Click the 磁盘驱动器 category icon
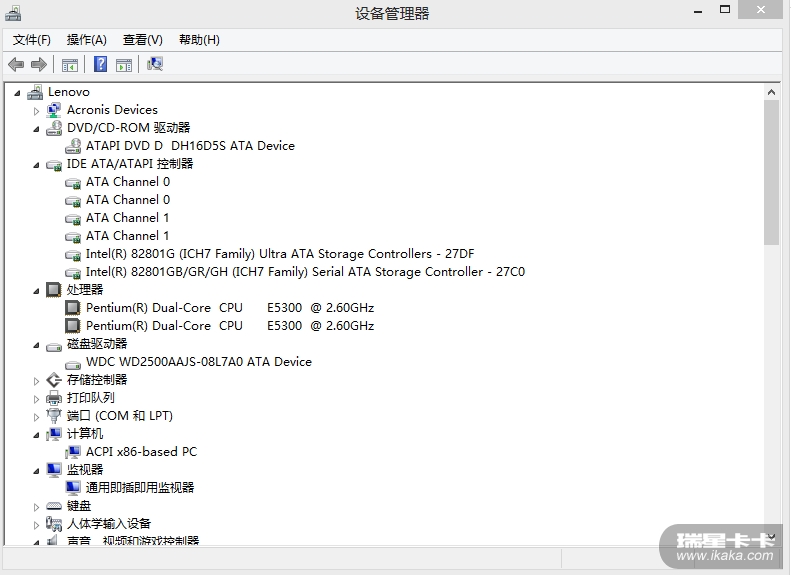791x575 pixels. [54, 347]
